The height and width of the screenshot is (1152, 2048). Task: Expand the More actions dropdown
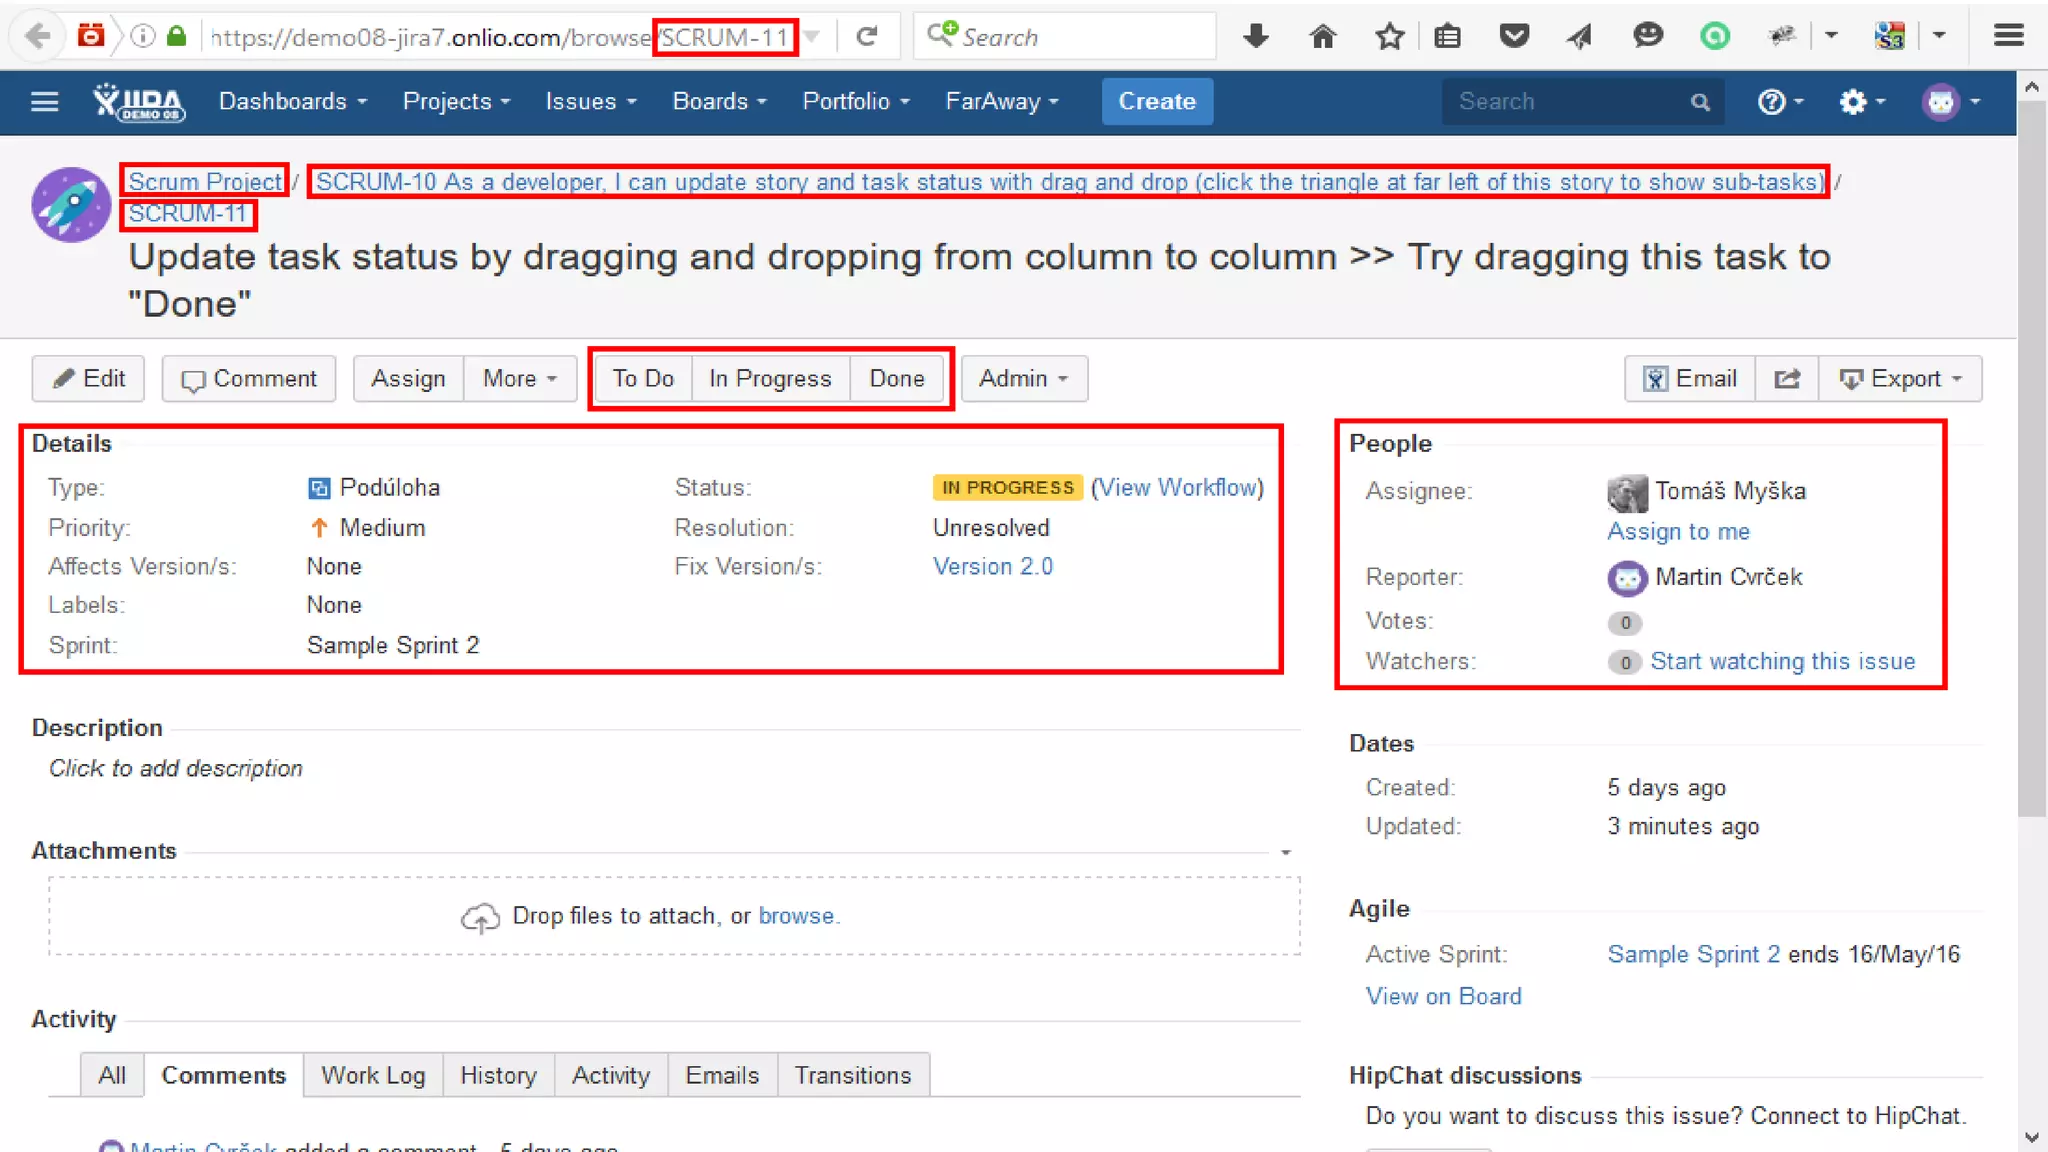519,379
